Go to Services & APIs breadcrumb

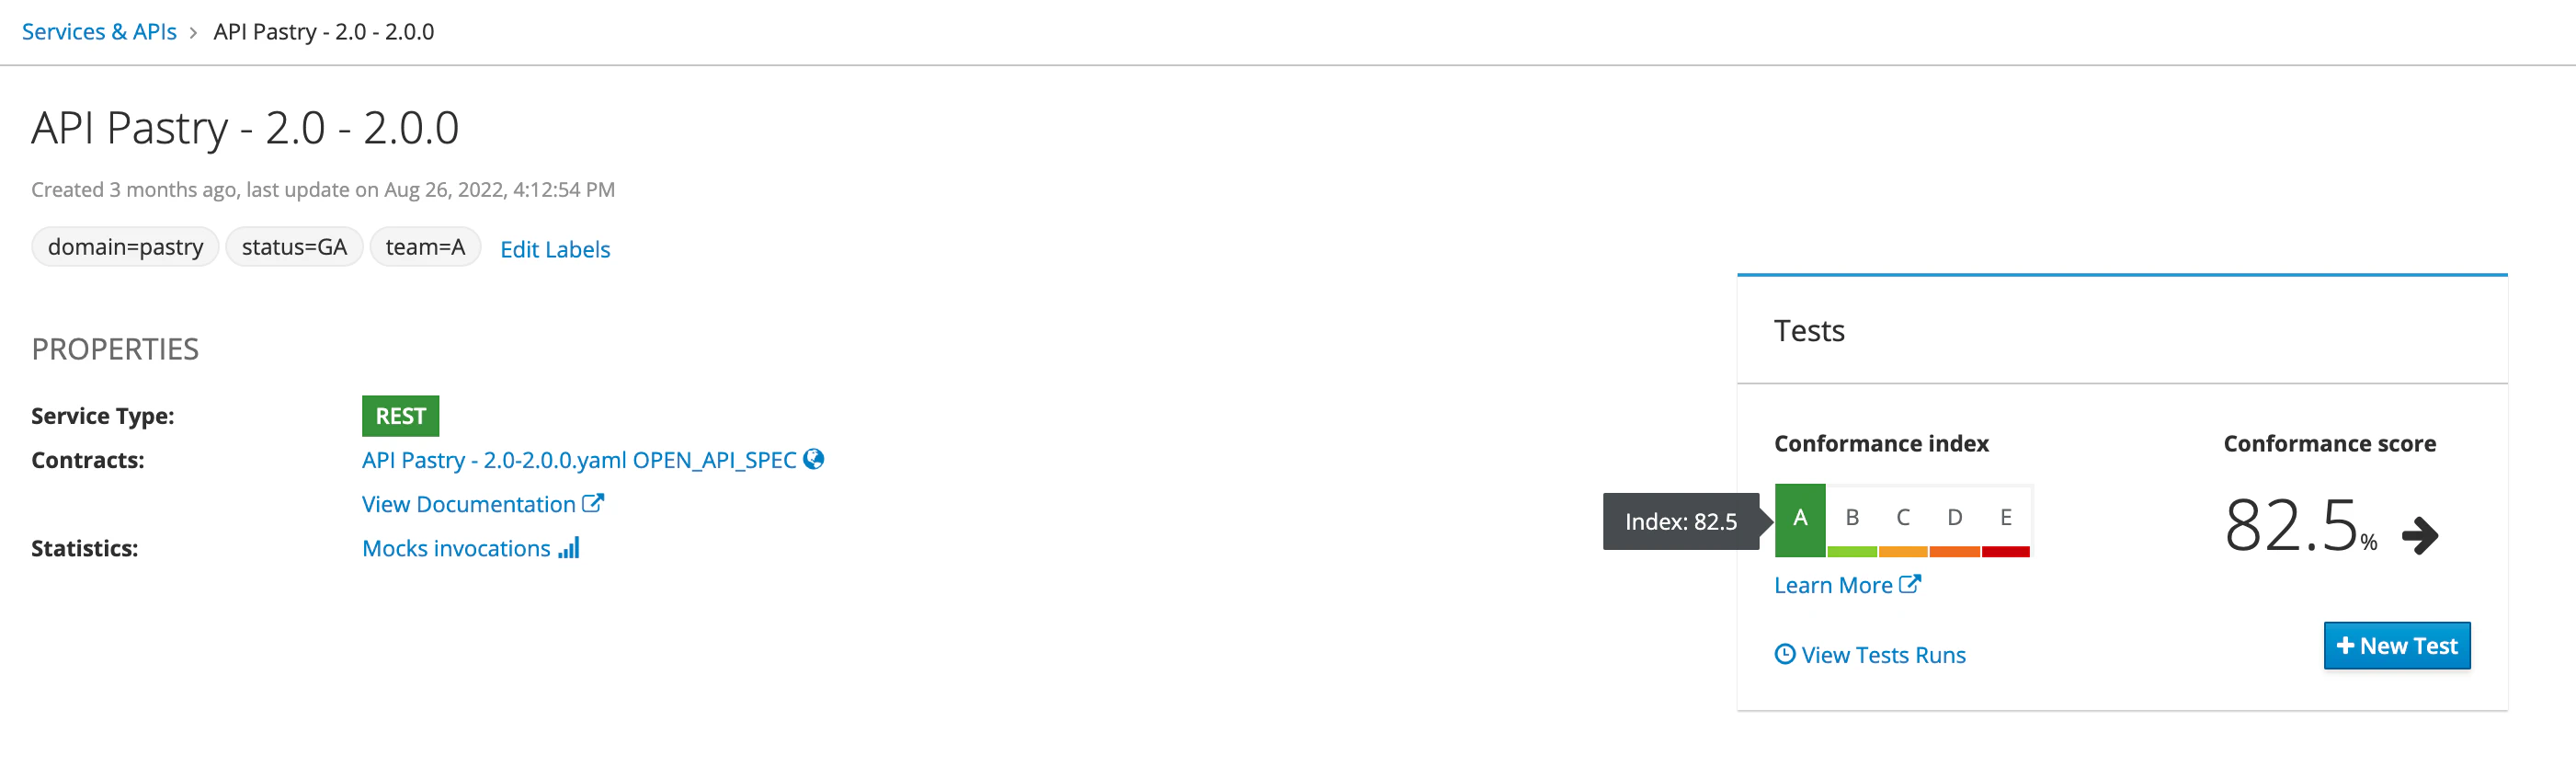pos(99,32)
